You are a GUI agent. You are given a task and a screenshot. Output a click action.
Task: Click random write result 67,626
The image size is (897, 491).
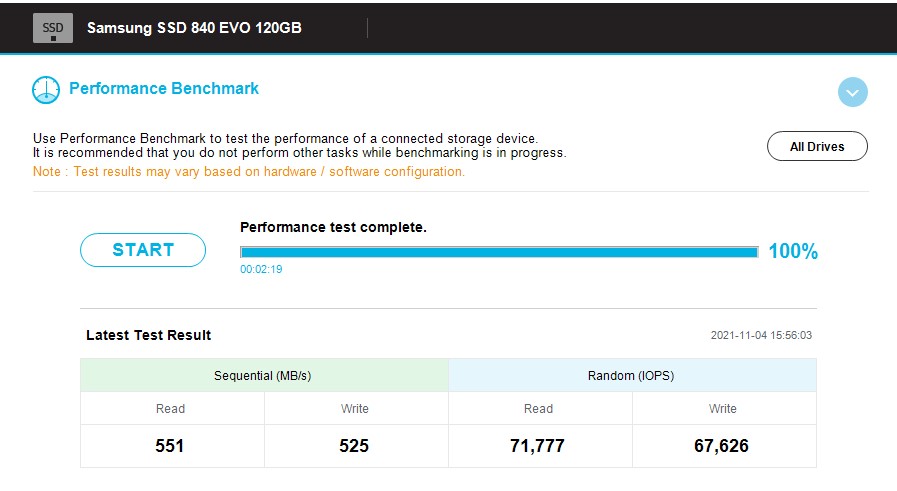click(x=722, y=446)
